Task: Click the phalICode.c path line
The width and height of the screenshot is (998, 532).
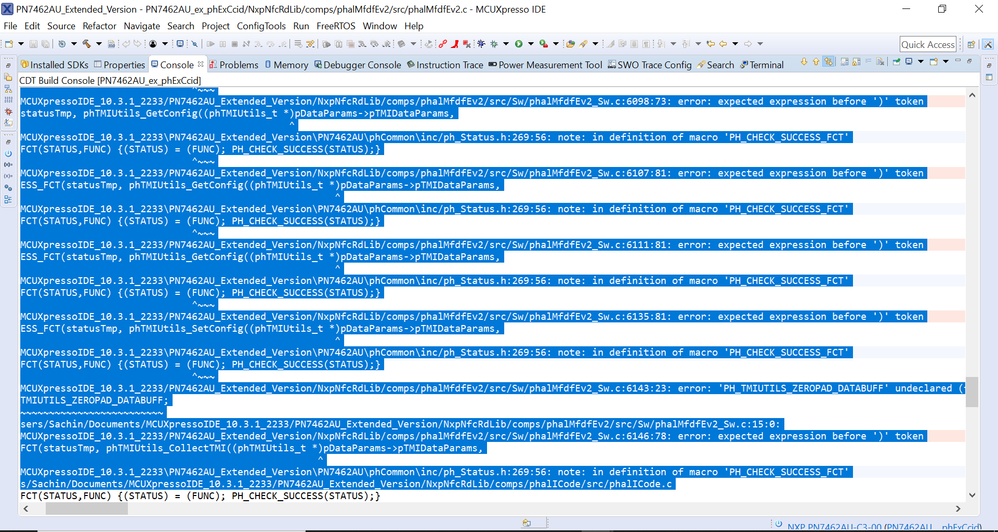Action: click(348, 484)
